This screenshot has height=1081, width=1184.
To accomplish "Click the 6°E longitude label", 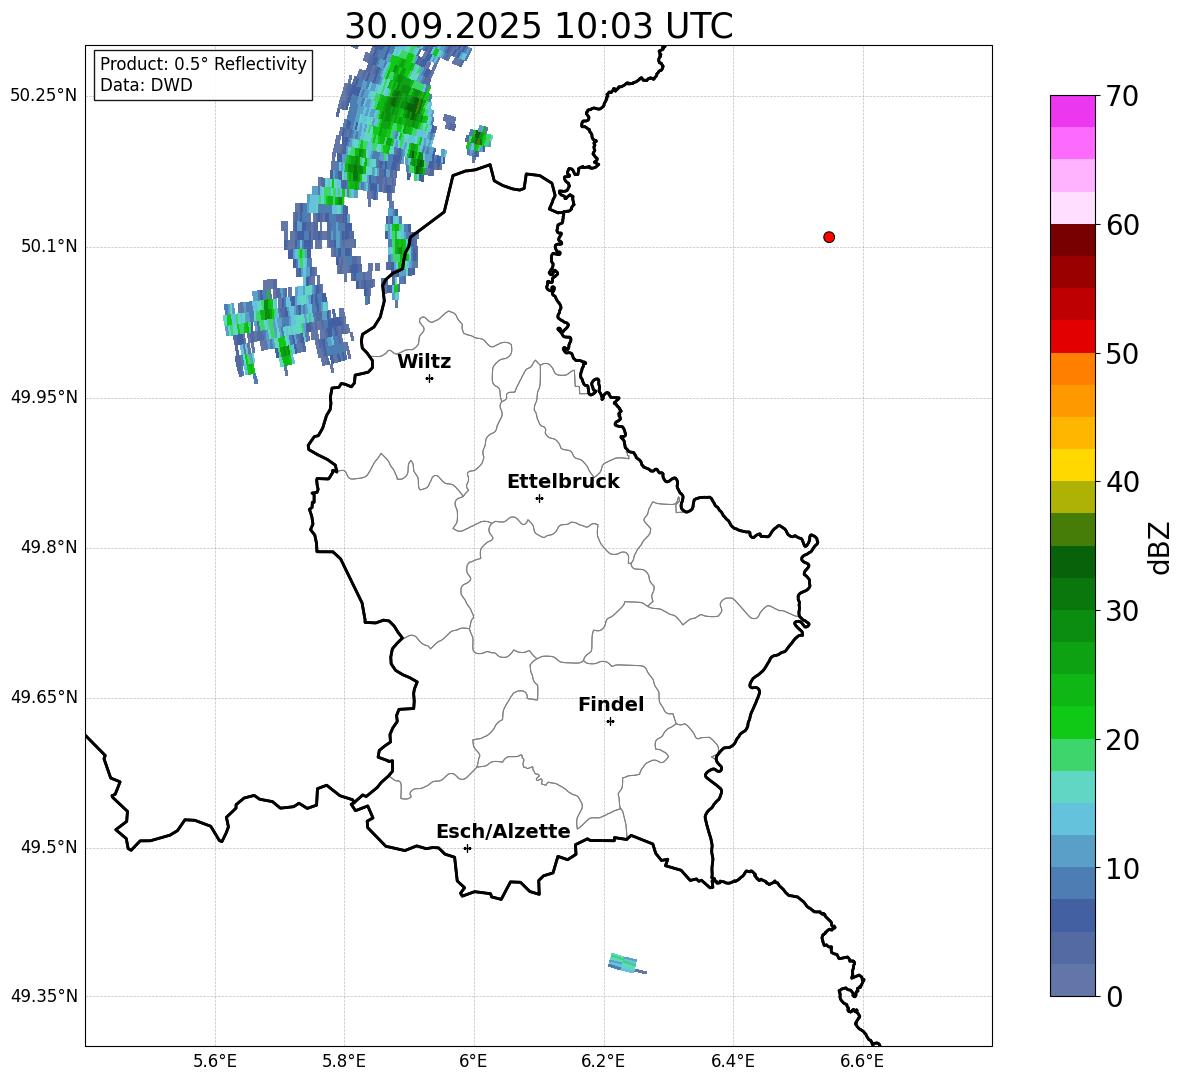I will [473, 1061].
